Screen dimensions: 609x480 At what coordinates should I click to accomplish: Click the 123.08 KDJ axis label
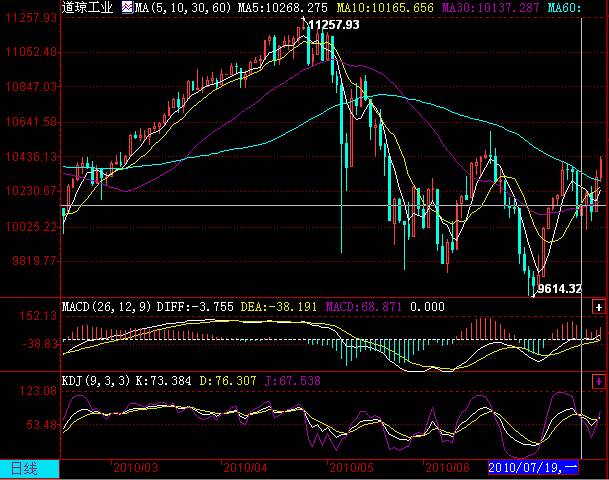pos(38,391)
